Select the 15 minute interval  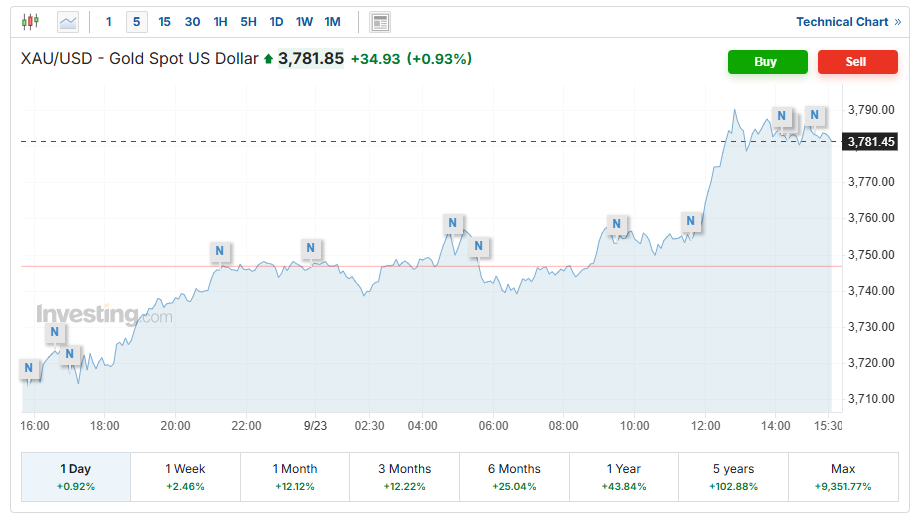(164, 21)
